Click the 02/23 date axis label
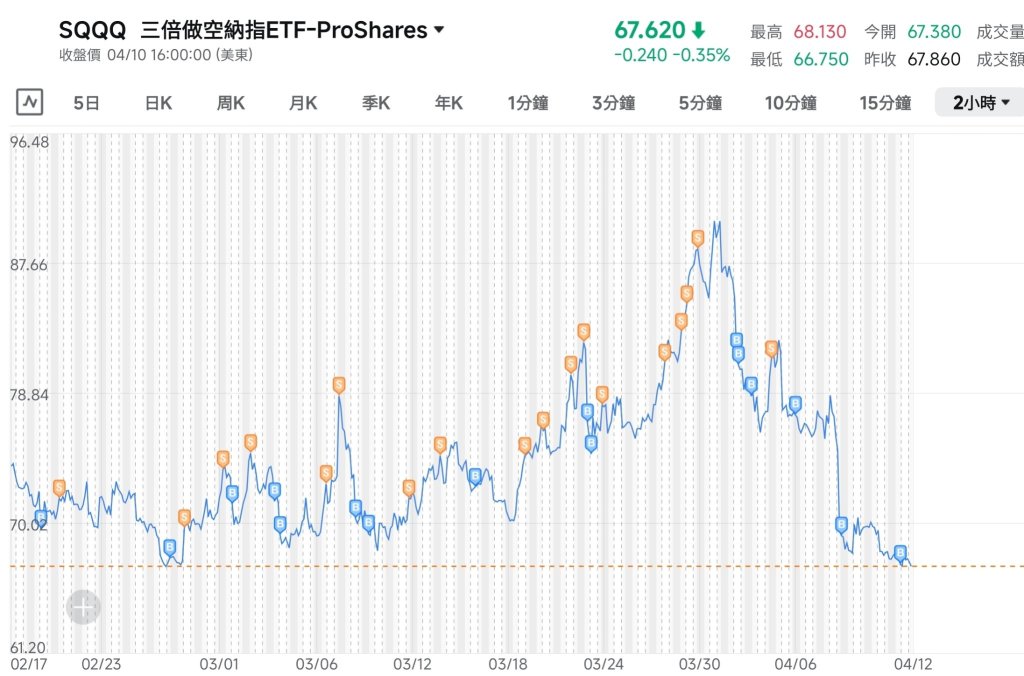Image resolution: width=1024 pixels, height=676 pixels. click(101, 664)
